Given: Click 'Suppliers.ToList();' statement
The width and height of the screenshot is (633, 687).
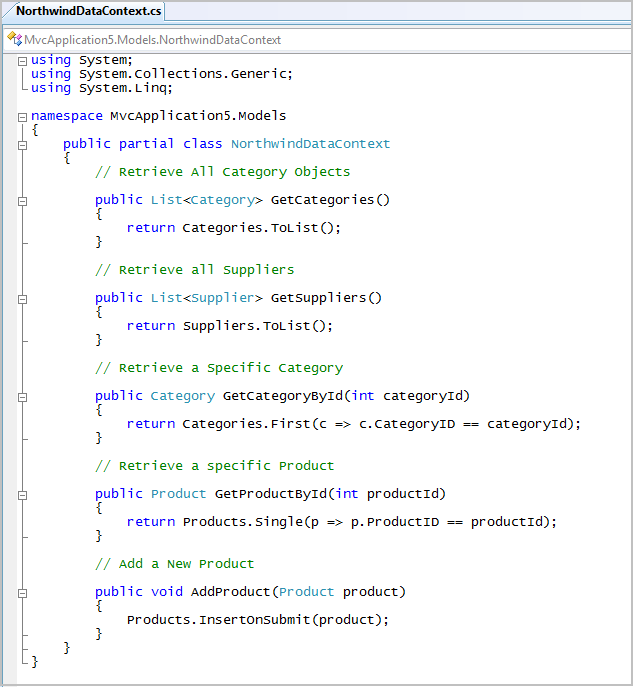Looking at the screenshot, I should [258, 326].
